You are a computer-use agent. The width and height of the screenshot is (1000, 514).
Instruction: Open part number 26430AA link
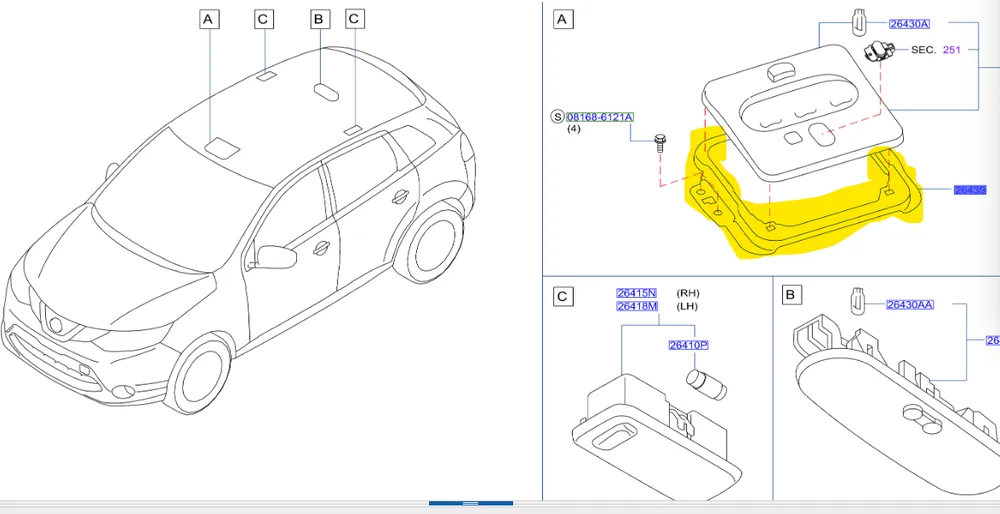click(x=910, y=305)
